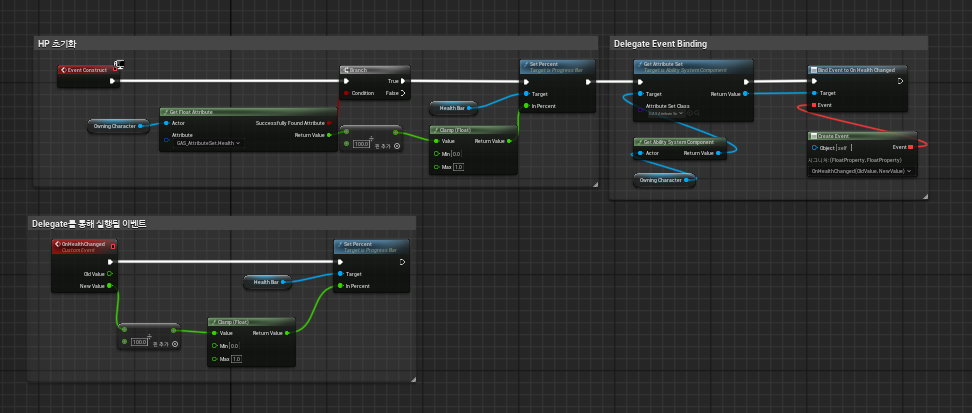Image resolution: width=972 pixels, height=413 pixels.
Task: Open the GAS_AttributeSet.Health attribute dropdown
Action: click(x=209, y=143)
